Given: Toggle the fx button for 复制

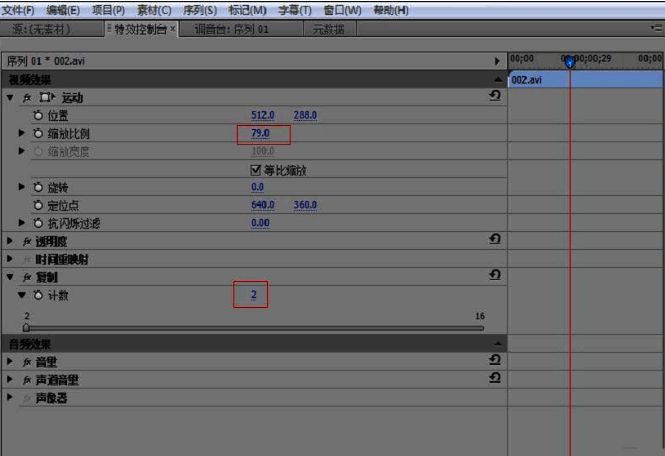Looking at the screenshot, I should (x=27, y=277).
